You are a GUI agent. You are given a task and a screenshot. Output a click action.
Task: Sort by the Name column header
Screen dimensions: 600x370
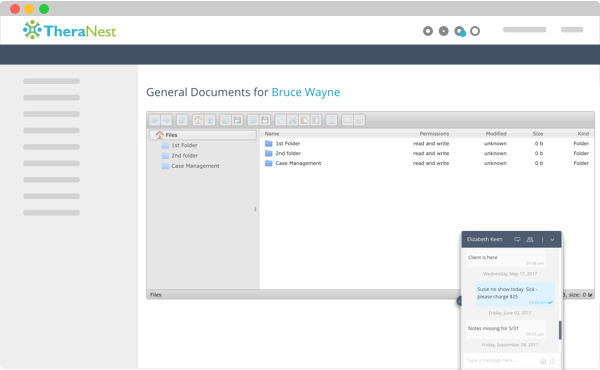(x=272, y=134)
